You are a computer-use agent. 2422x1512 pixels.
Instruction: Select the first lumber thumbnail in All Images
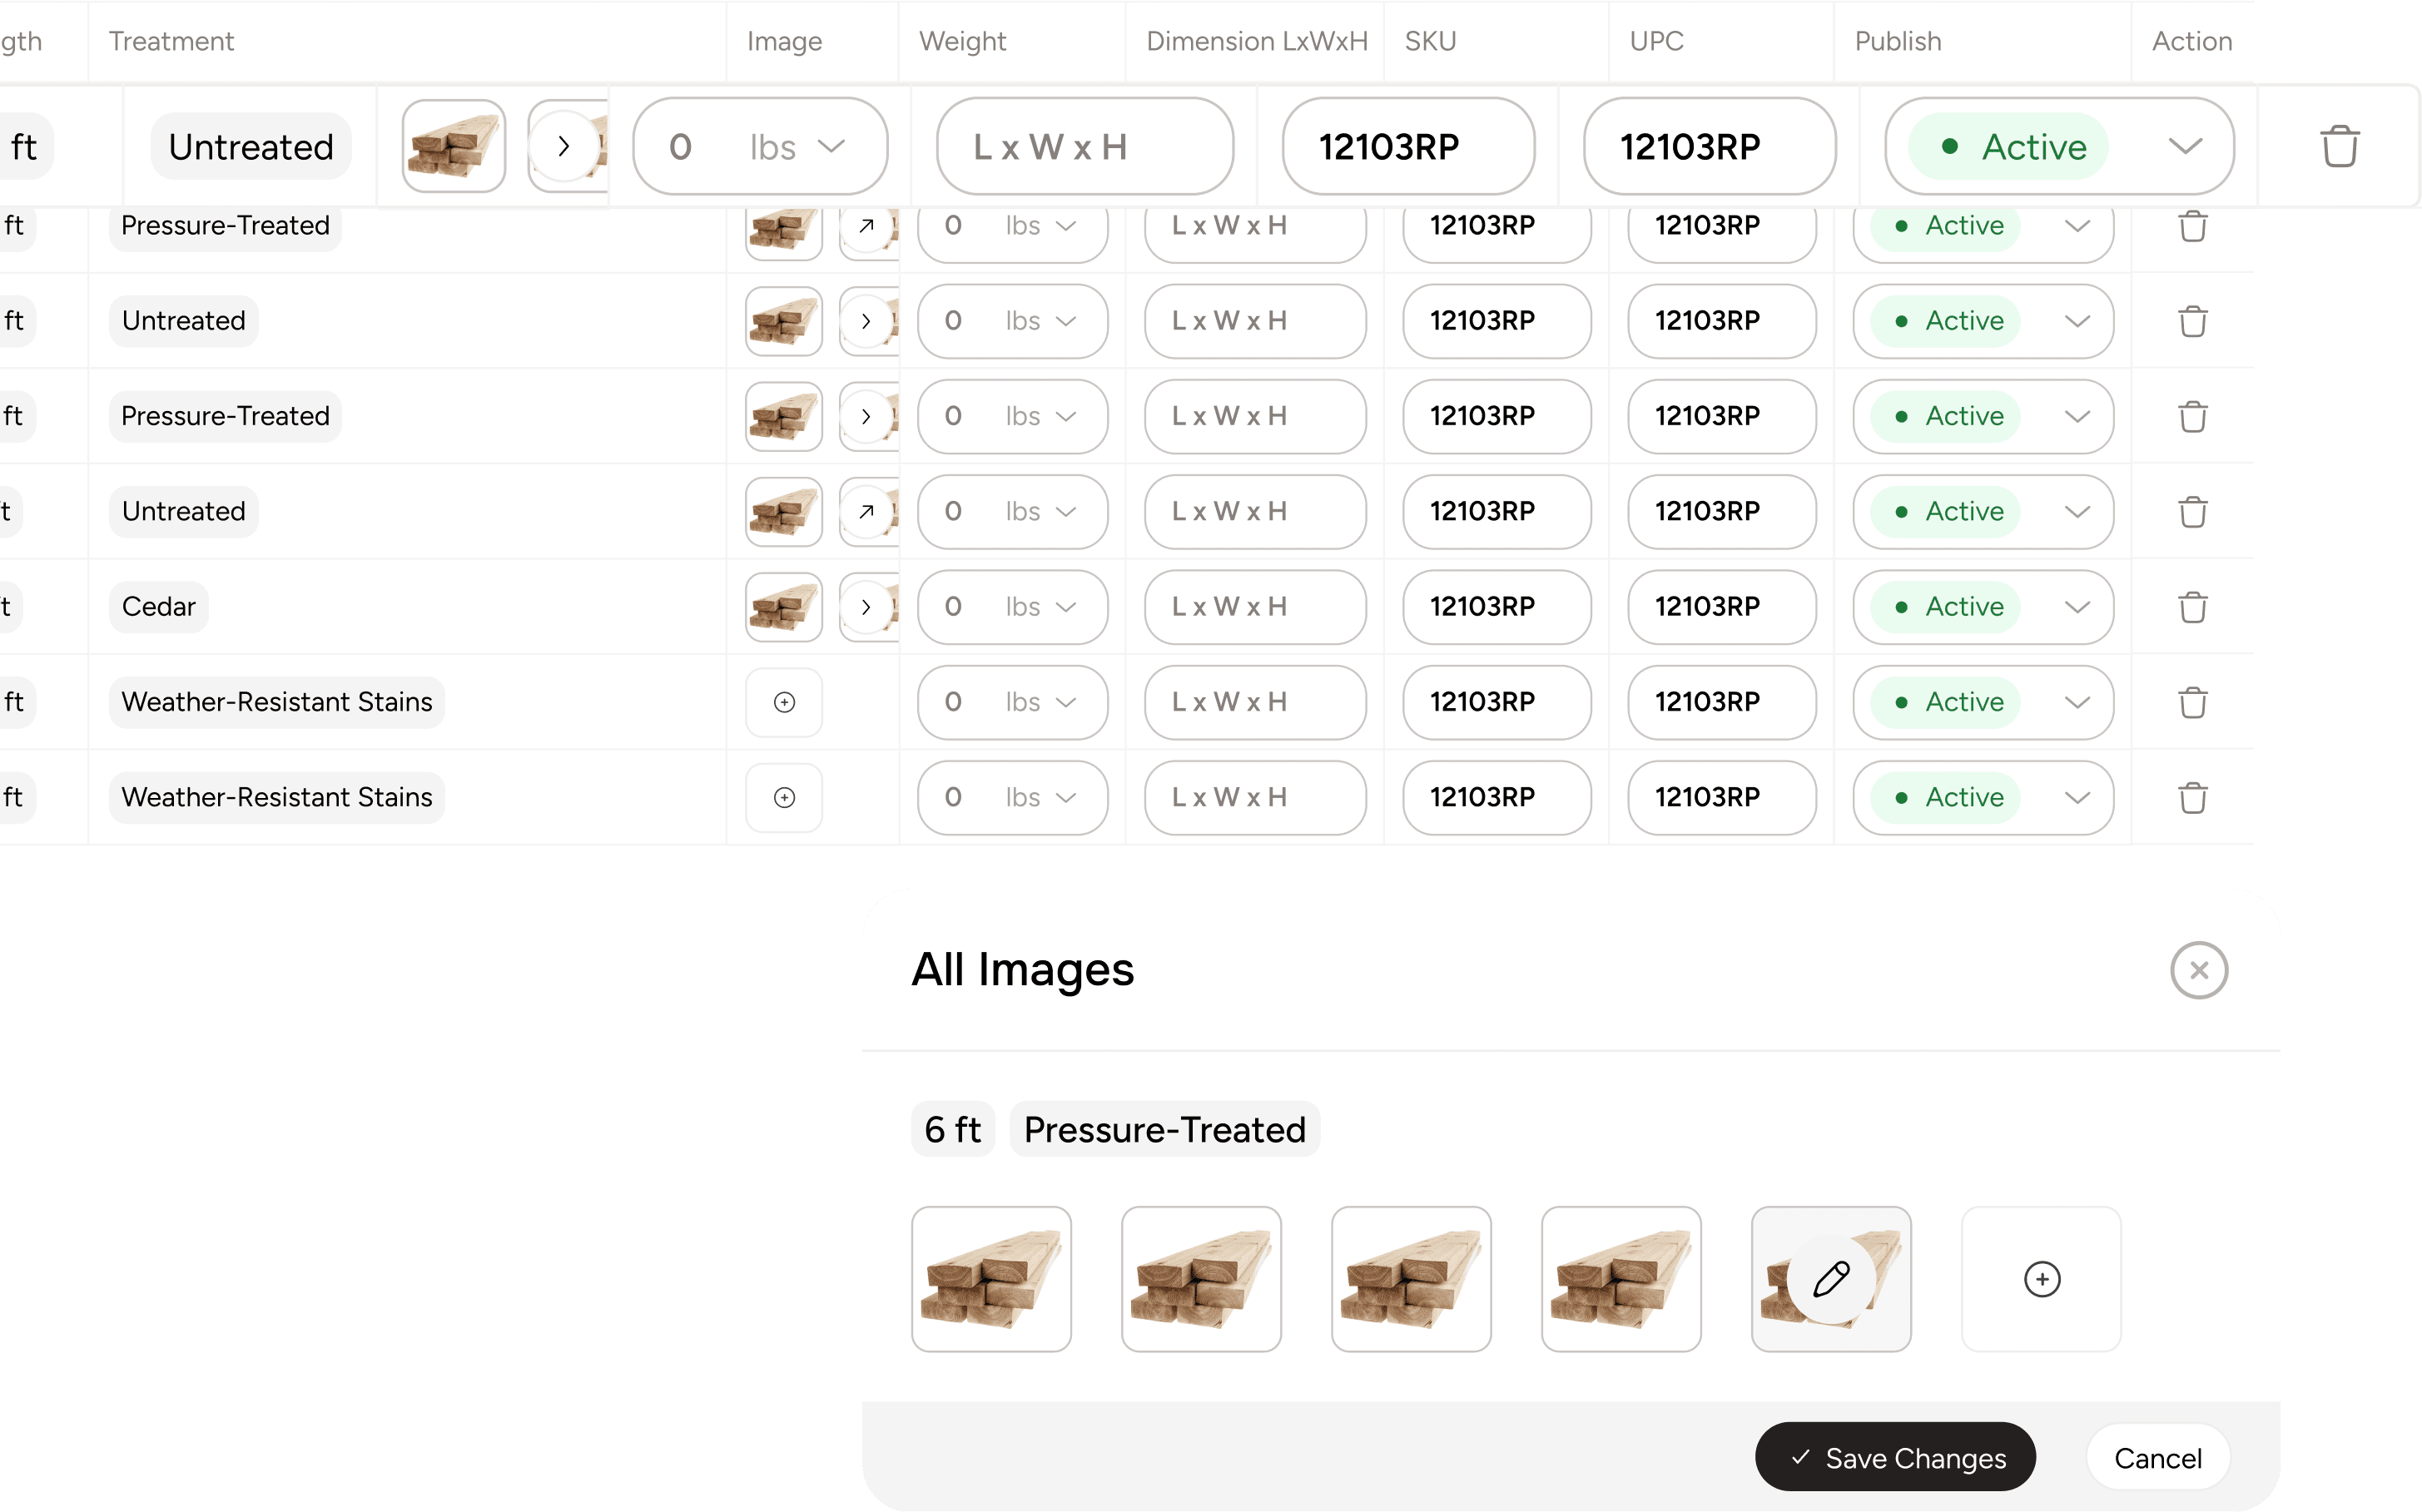tap(991, 1279)
